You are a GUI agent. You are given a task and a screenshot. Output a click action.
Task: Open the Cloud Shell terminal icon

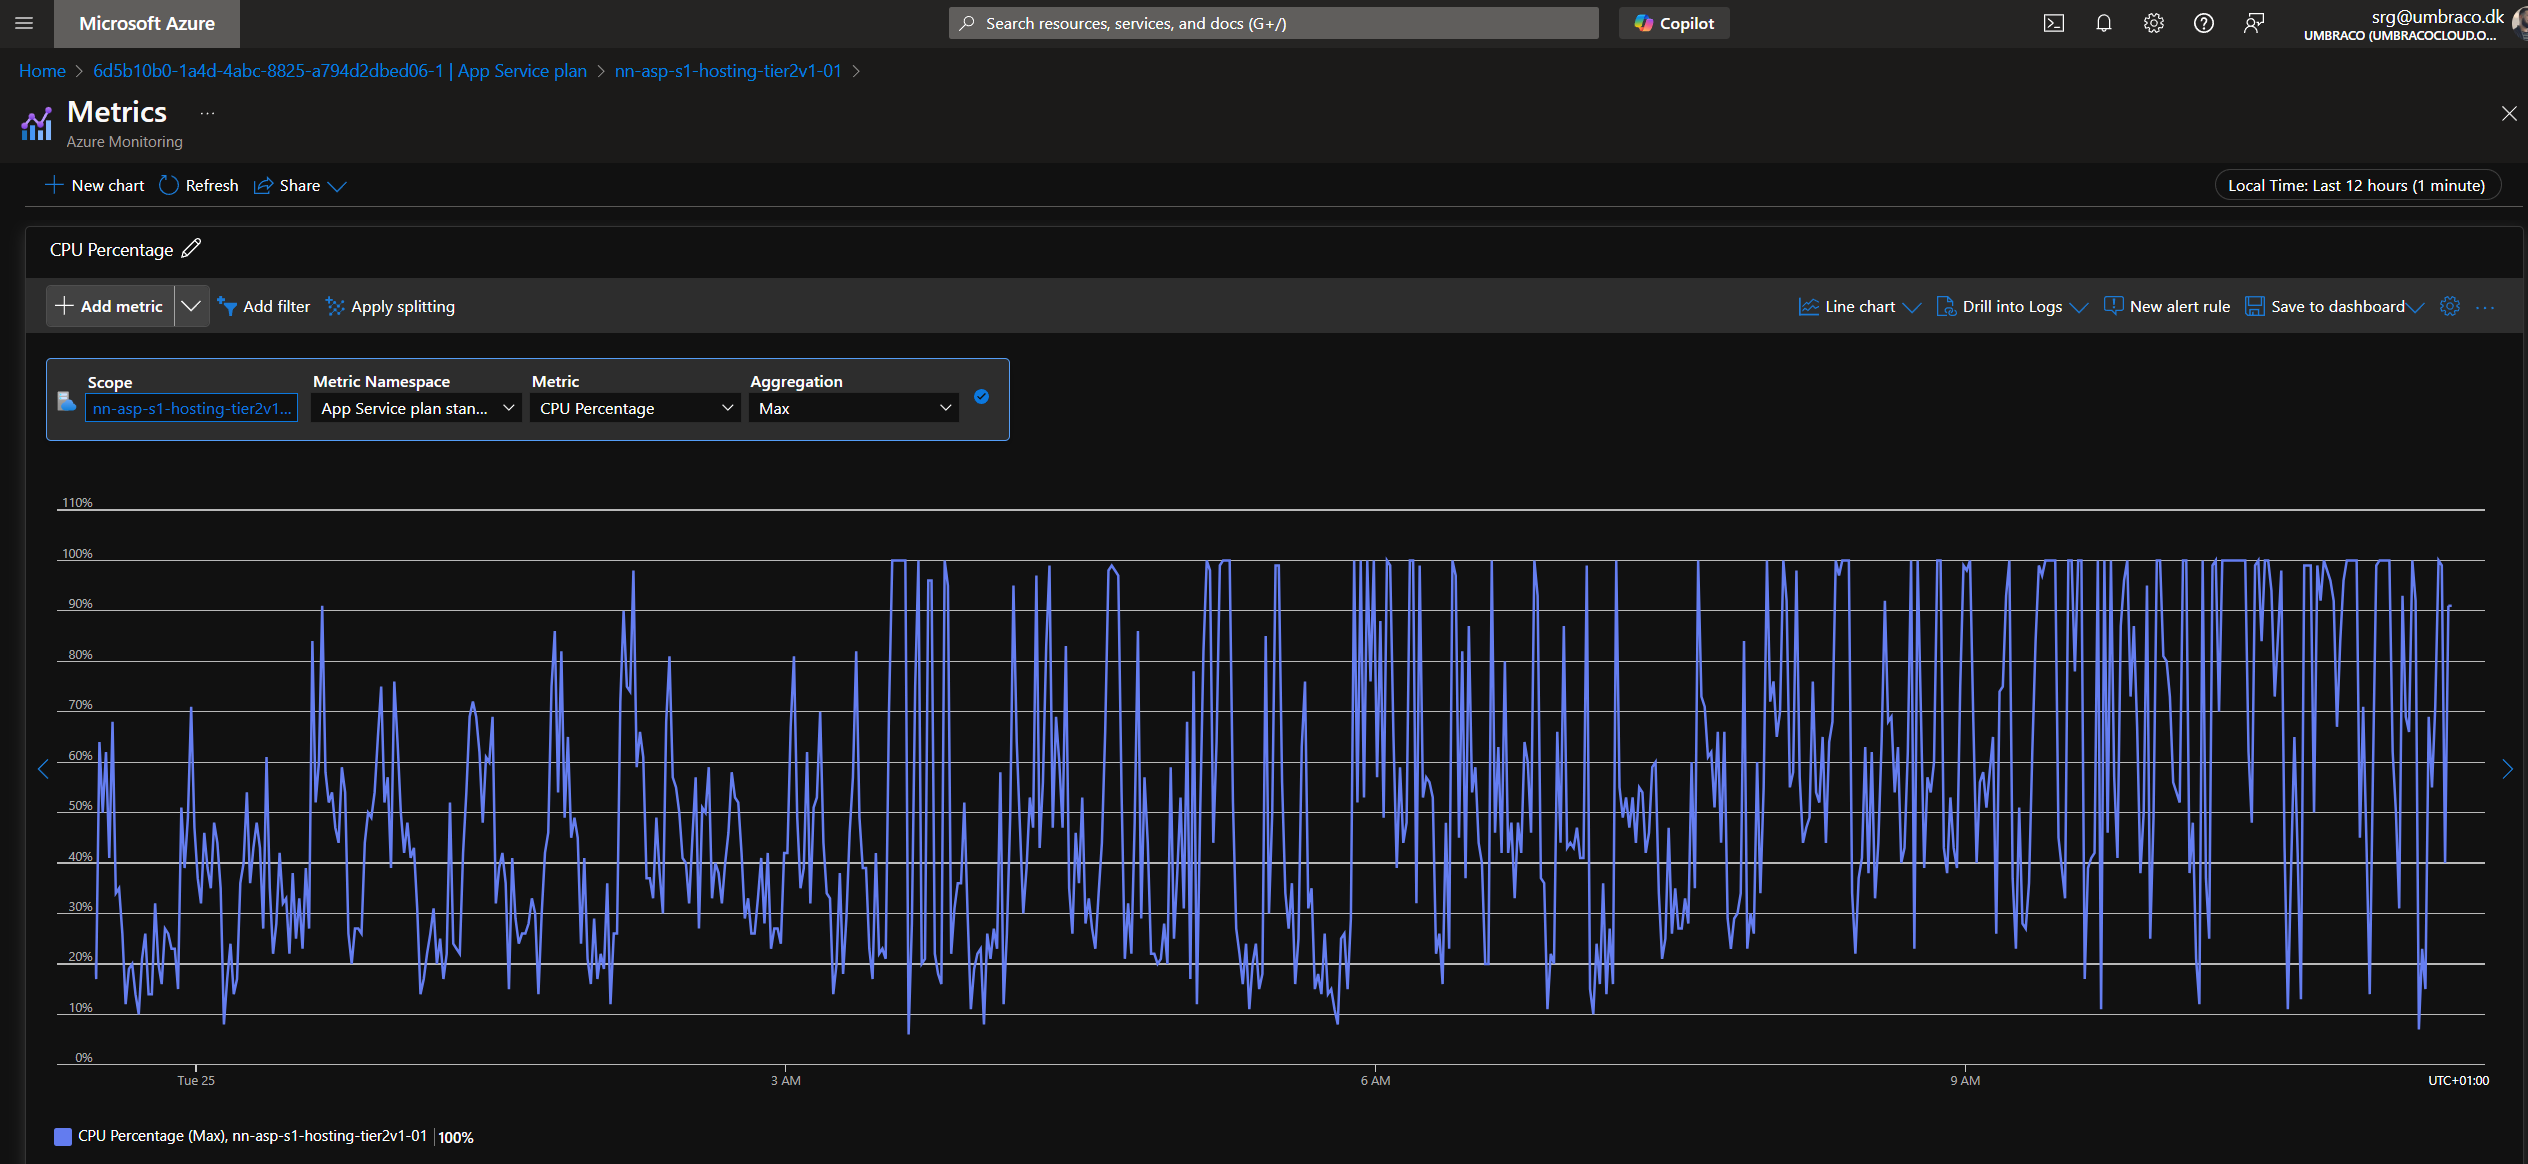click(x=2053, y=23)
